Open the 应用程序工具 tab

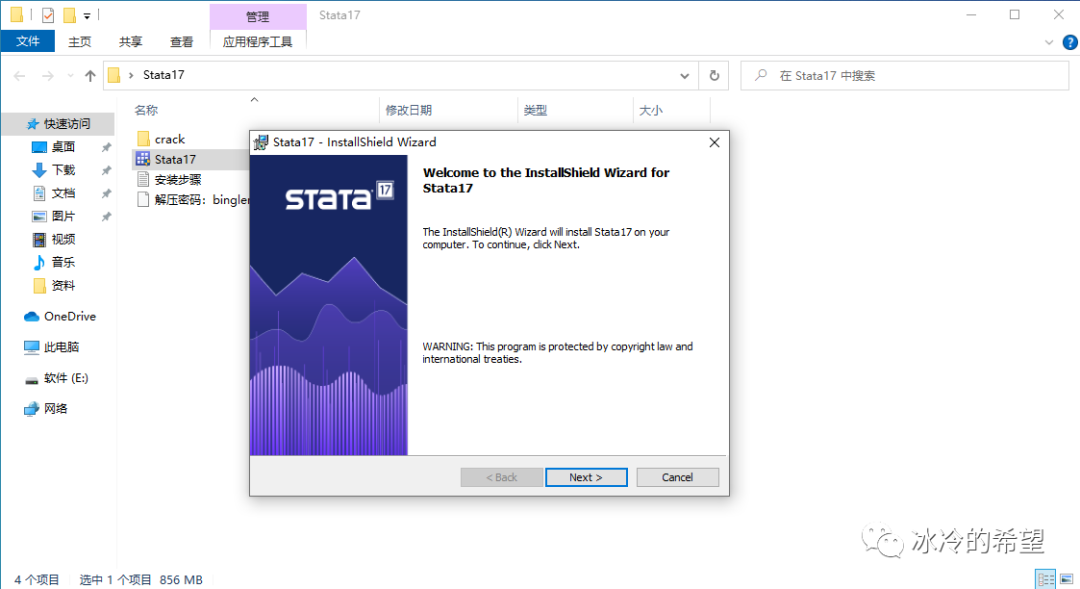257,42
